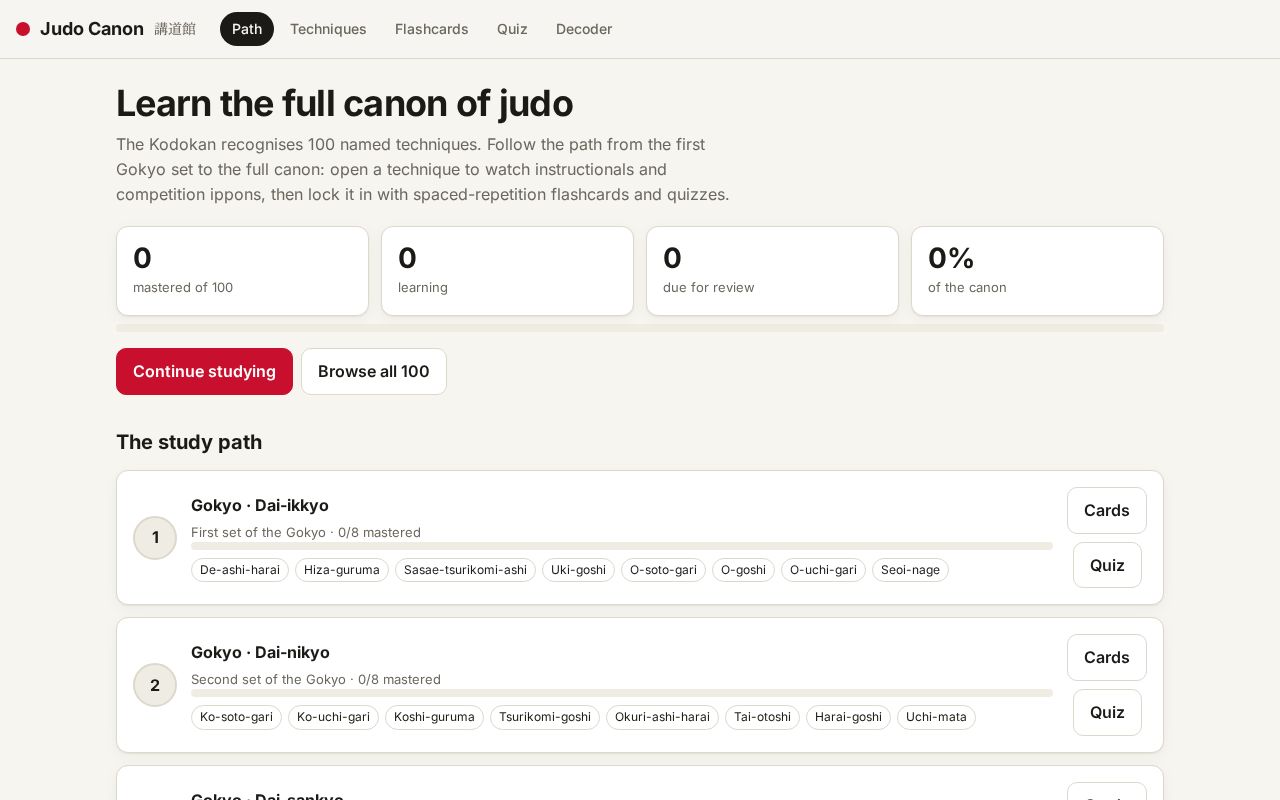1280x800 pixels.
Task: Start Quiz for Gokyo Dai-ikkyo
Action: [1107, 565]
